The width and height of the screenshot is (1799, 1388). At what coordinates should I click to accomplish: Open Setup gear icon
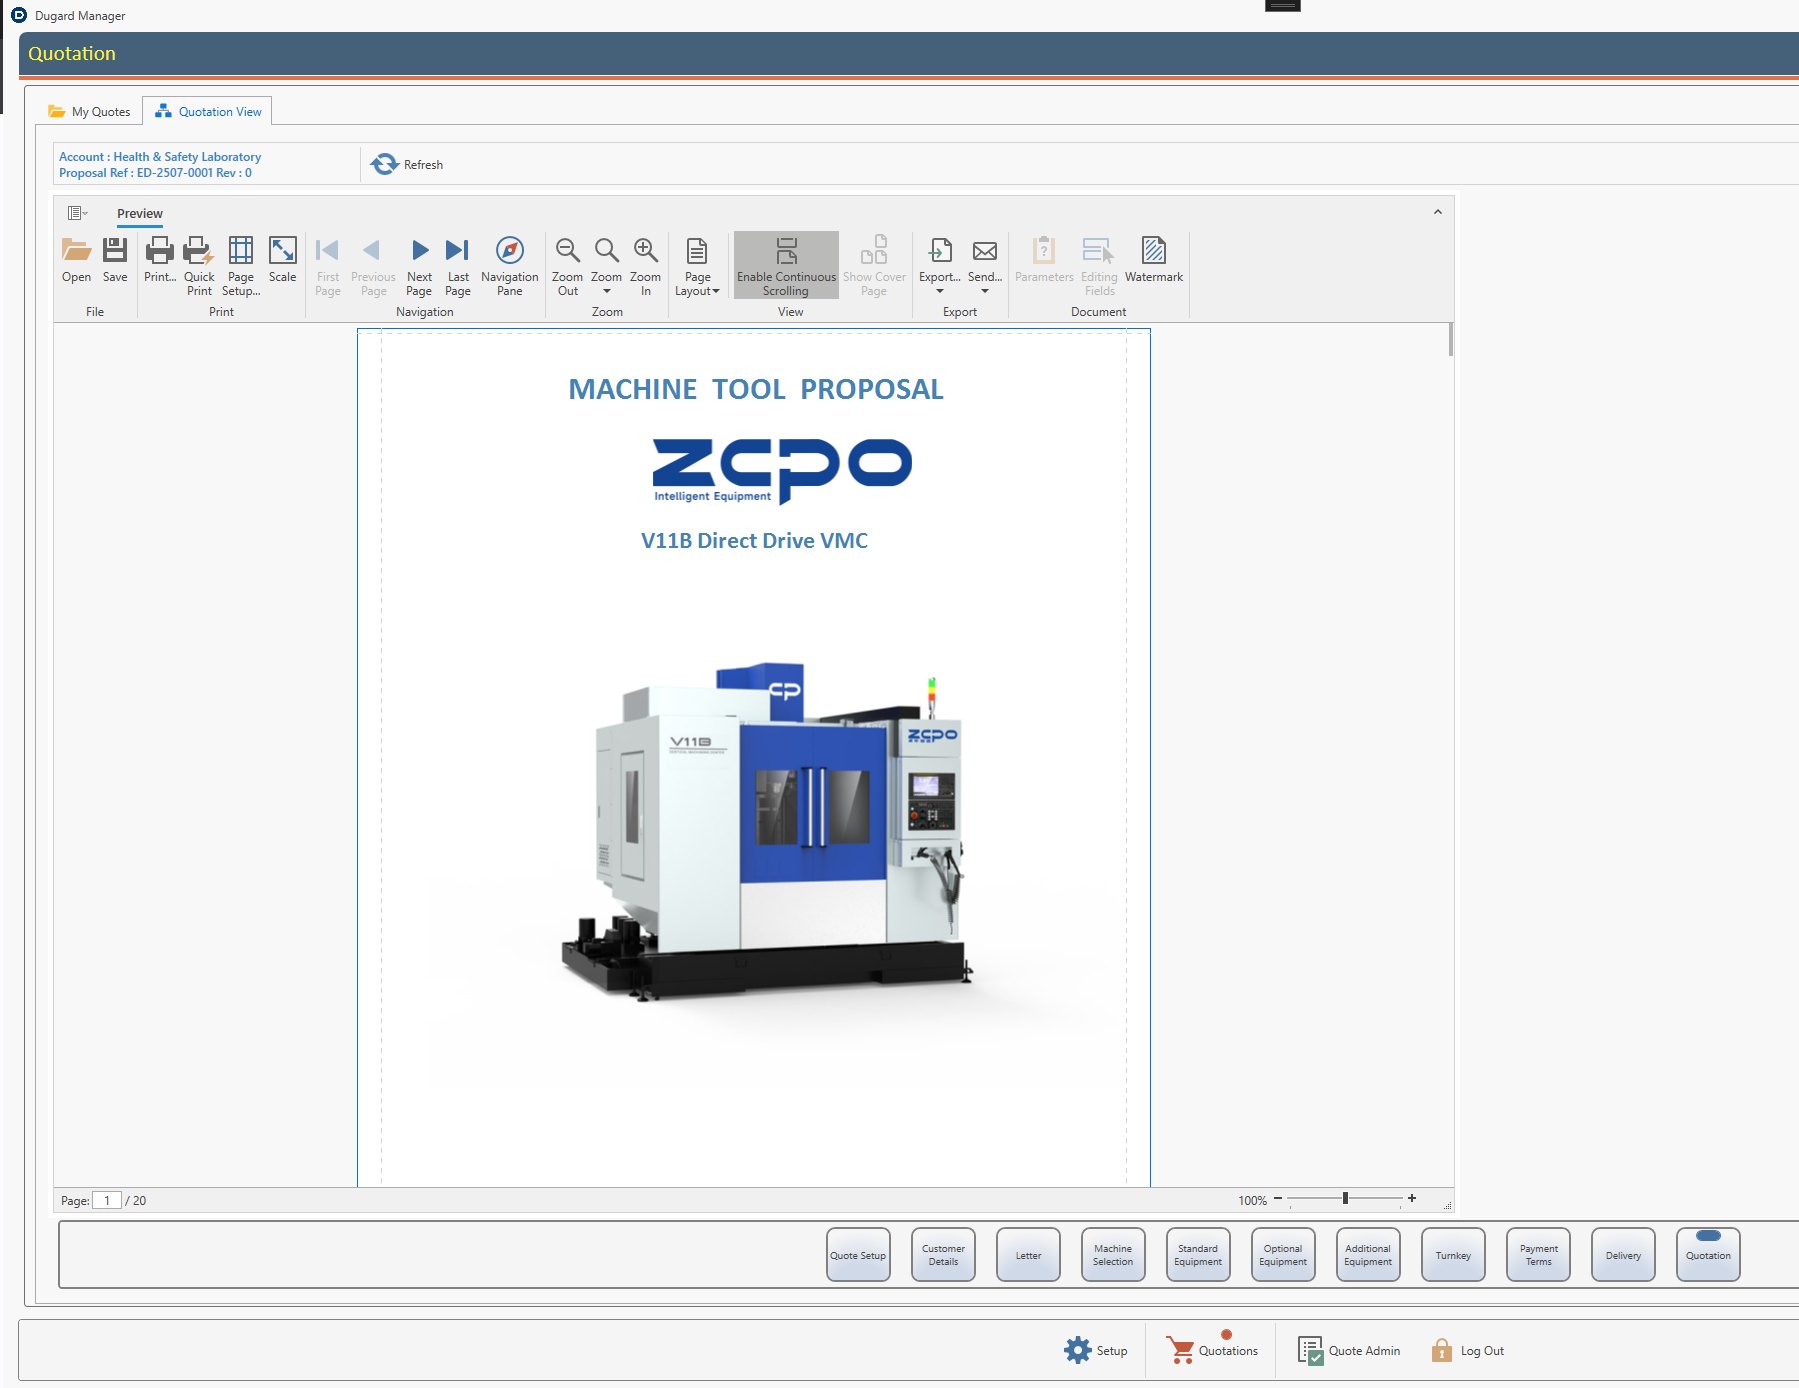pyautogui.click(x=1078, y=1350)
